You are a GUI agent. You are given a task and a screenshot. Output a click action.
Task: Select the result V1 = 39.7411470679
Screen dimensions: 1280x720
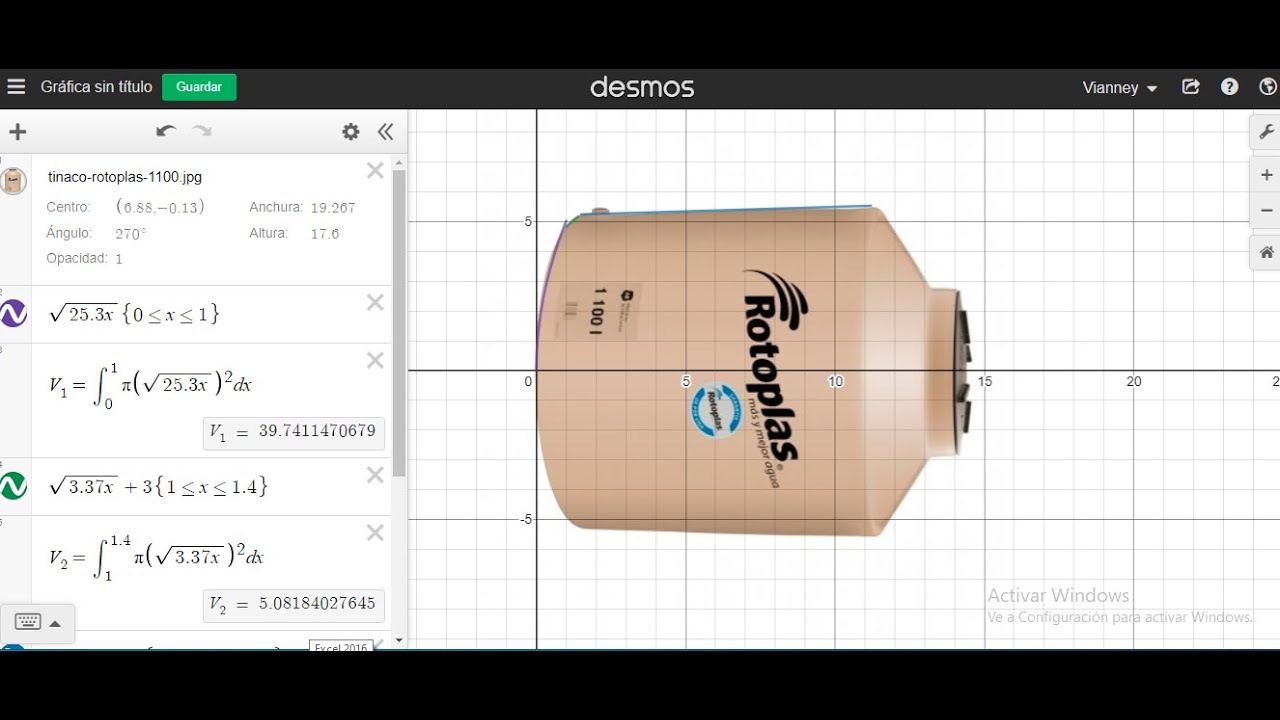[x=293, y=432]
